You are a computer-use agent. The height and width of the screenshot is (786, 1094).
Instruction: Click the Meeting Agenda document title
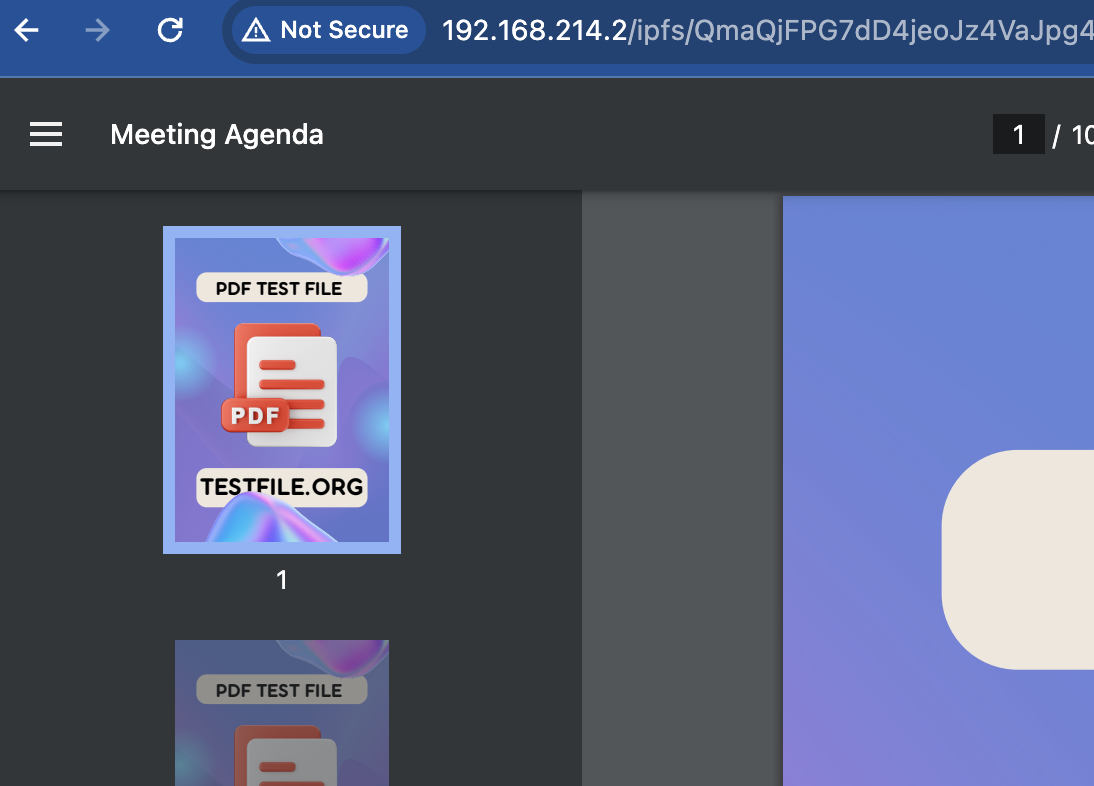[217, 135]
